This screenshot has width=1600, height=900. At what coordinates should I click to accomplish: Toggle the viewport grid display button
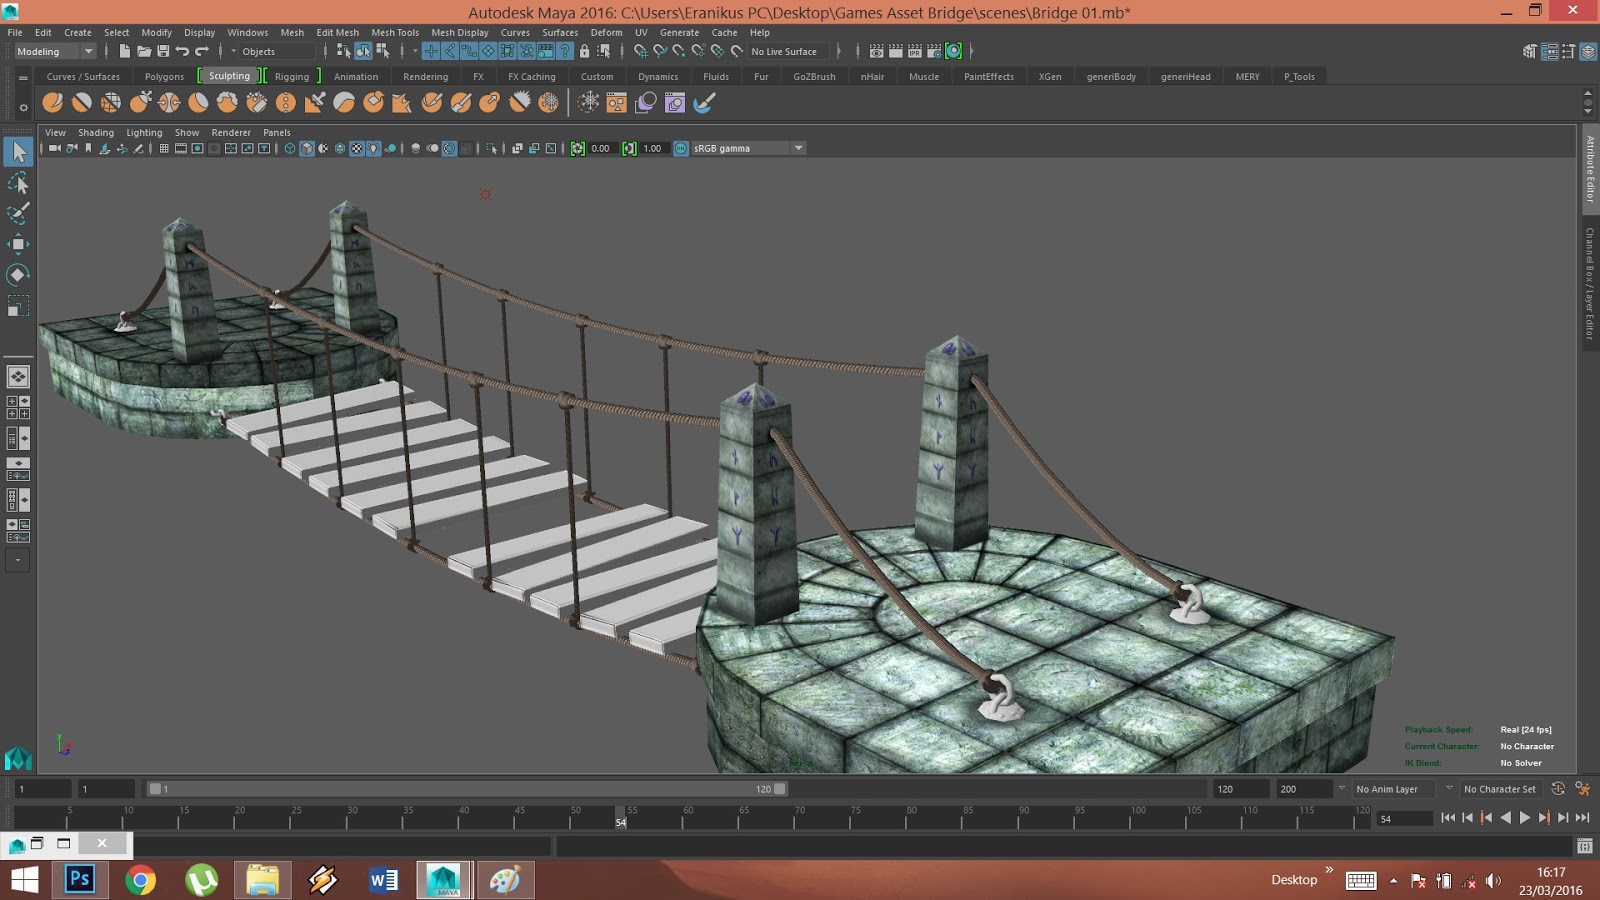164,148
